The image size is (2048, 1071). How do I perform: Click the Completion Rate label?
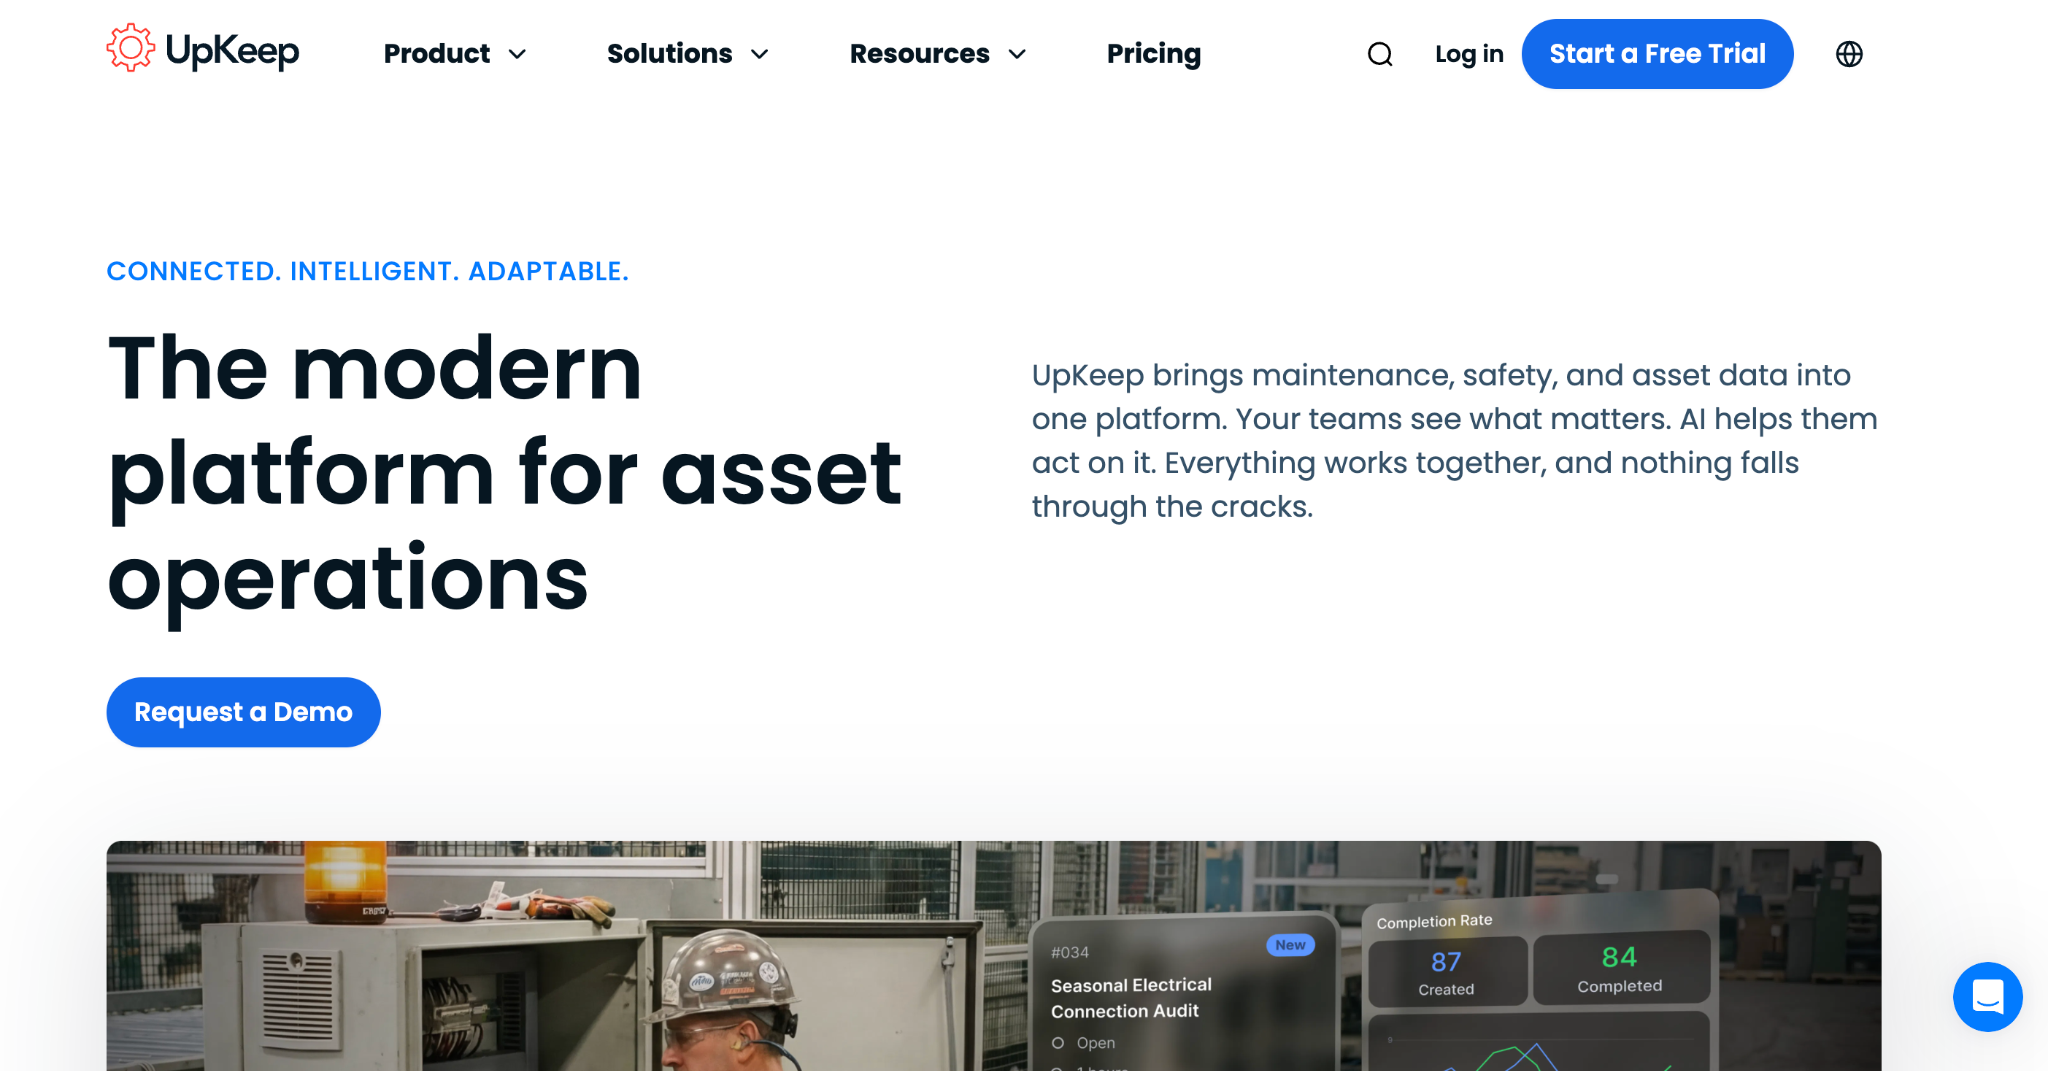click(1434, 921)
